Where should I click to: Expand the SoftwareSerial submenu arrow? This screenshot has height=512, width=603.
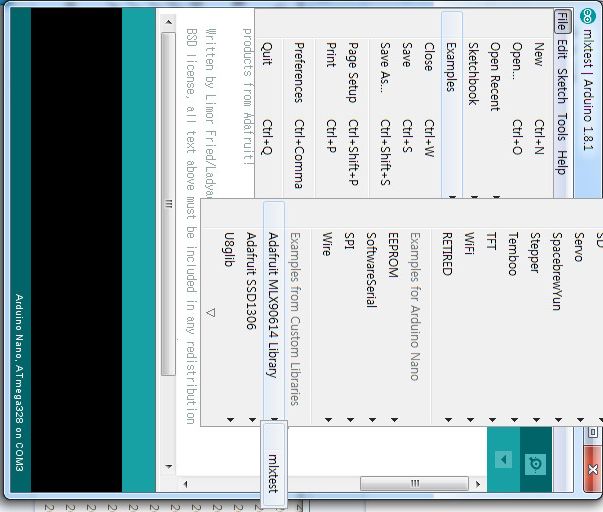click(x=372, y=420)
